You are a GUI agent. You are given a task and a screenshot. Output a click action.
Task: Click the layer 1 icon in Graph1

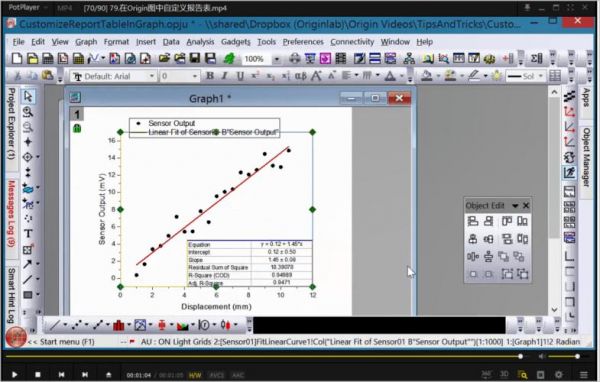tap(77, 114)
